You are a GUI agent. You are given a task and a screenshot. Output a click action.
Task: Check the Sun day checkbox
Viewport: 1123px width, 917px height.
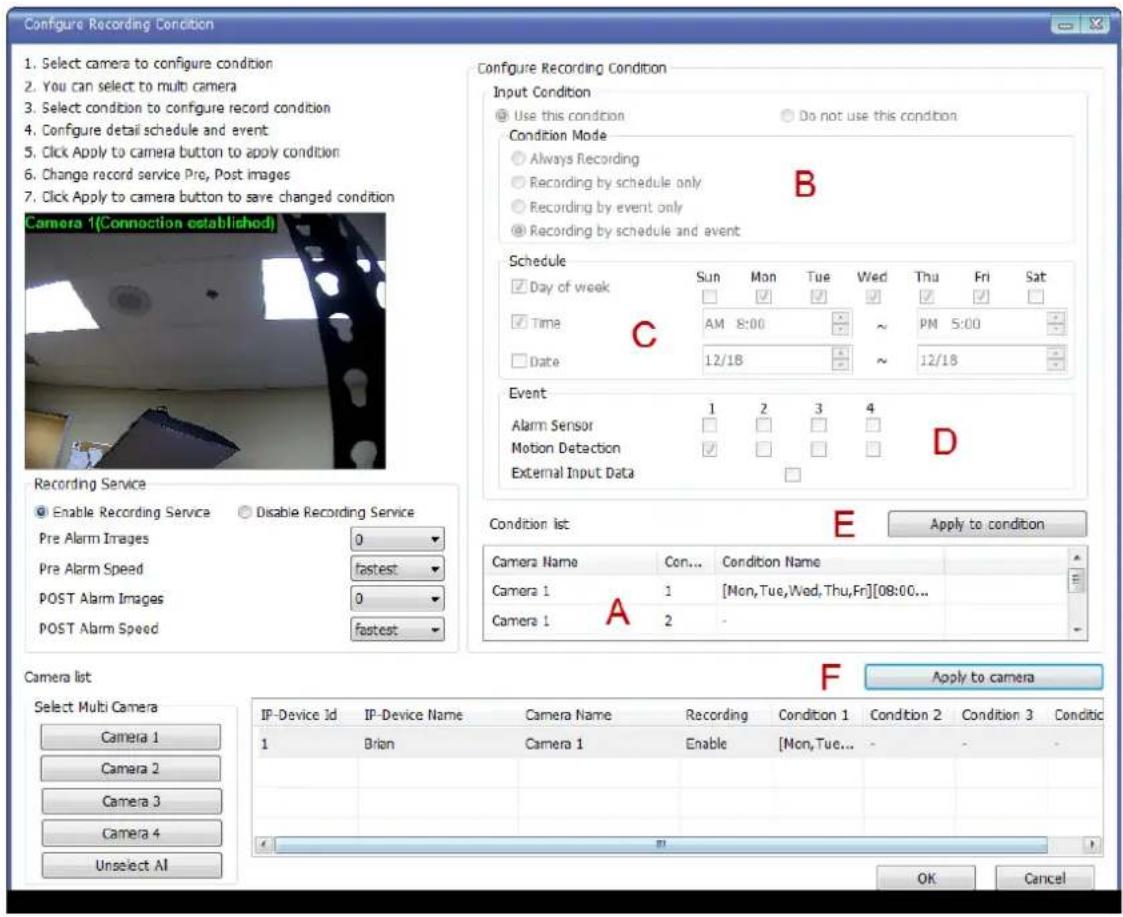point(709,297)
